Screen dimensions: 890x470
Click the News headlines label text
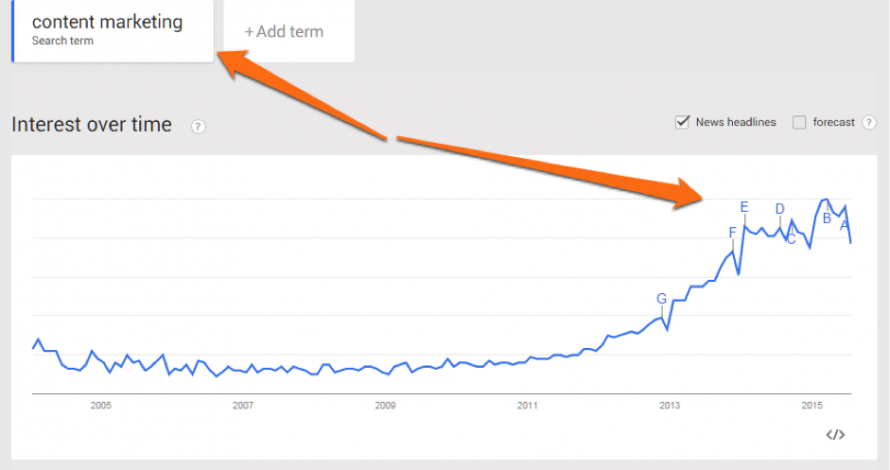[736, 122]
